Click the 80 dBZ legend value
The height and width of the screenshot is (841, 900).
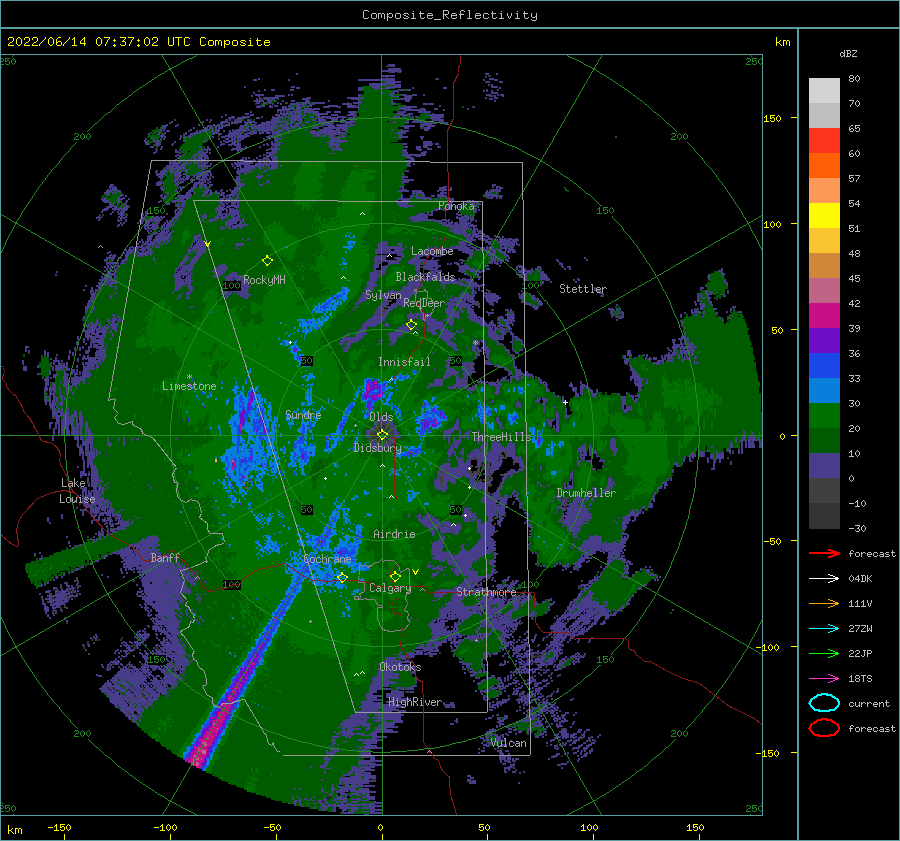[x=854, y=79]
